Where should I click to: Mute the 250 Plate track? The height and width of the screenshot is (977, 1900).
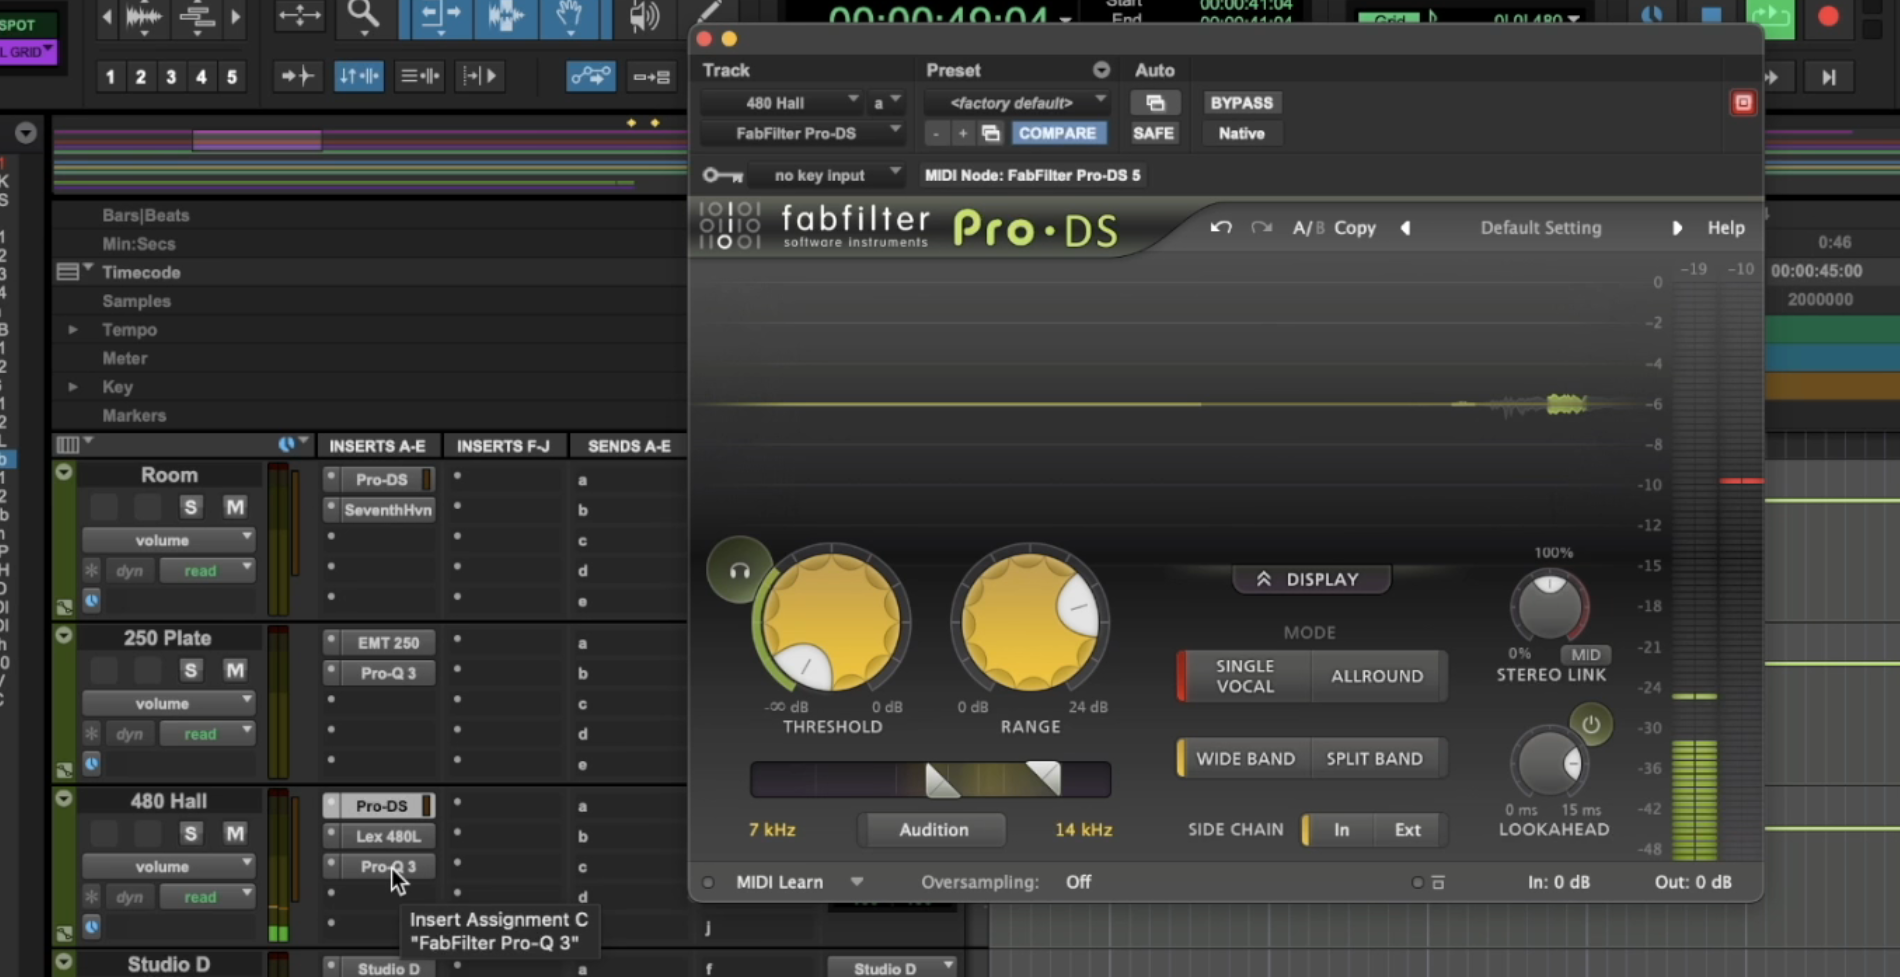click(x=235, y=670)
